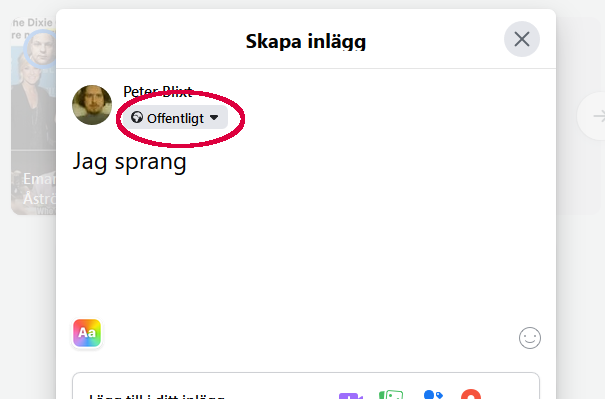Screen dimensions: 605x399
Task: Click the red location check-in icon
Action: (471, 394)
